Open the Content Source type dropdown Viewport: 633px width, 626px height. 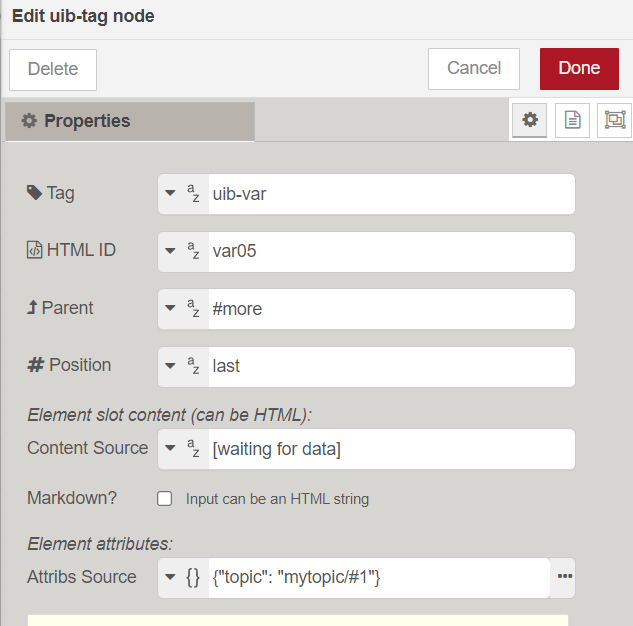(170, 449)
